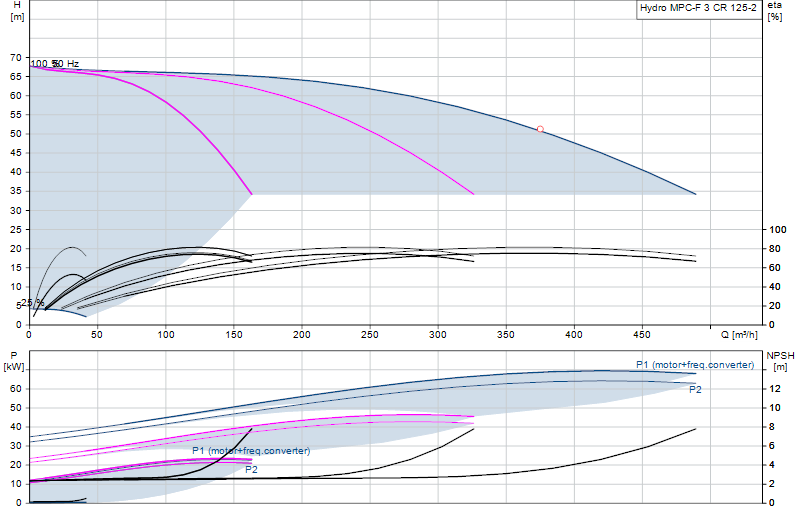The width and height of the screenshot is (800, 520).
Task: Click the 25 % curve label
Action: [x=32, y=303]
